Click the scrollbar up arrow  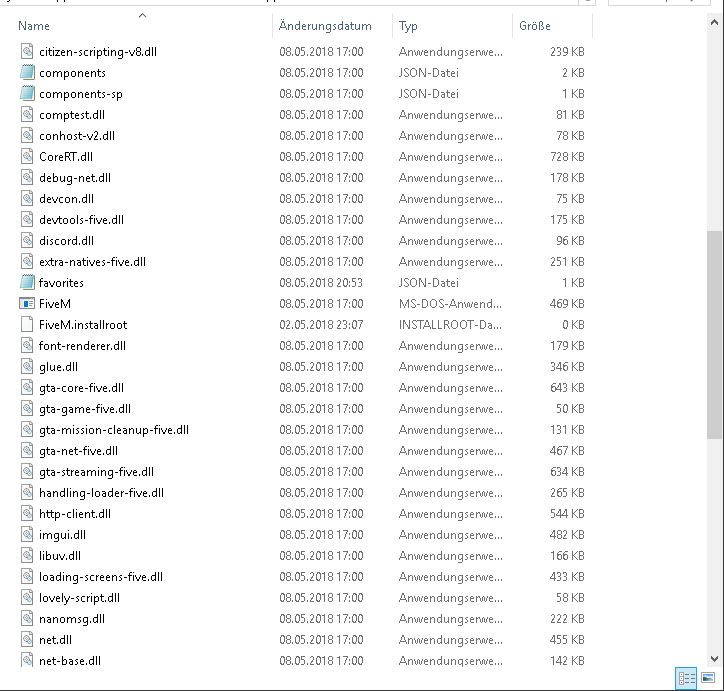click(714, 22)
